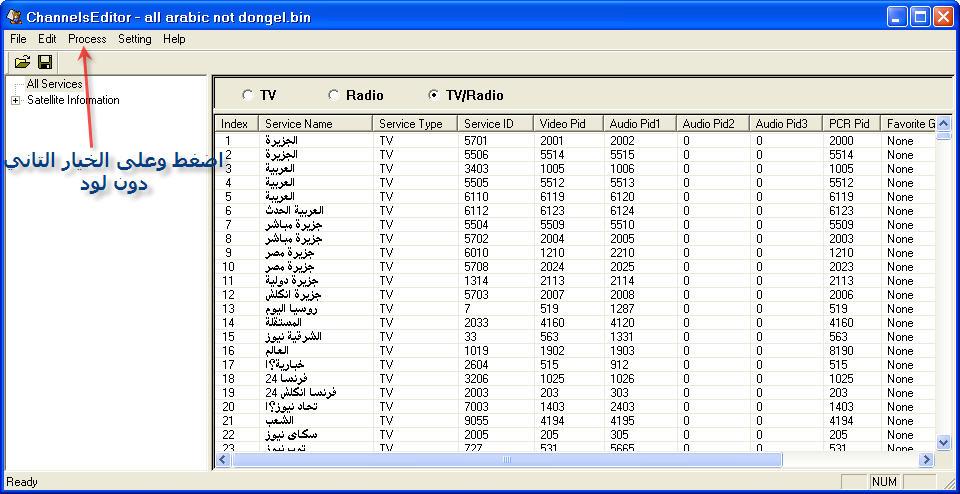The height and width of the screenshot is (494, 960).
Task: Select row with Service ID 5506
Action: tap(575, 154)
